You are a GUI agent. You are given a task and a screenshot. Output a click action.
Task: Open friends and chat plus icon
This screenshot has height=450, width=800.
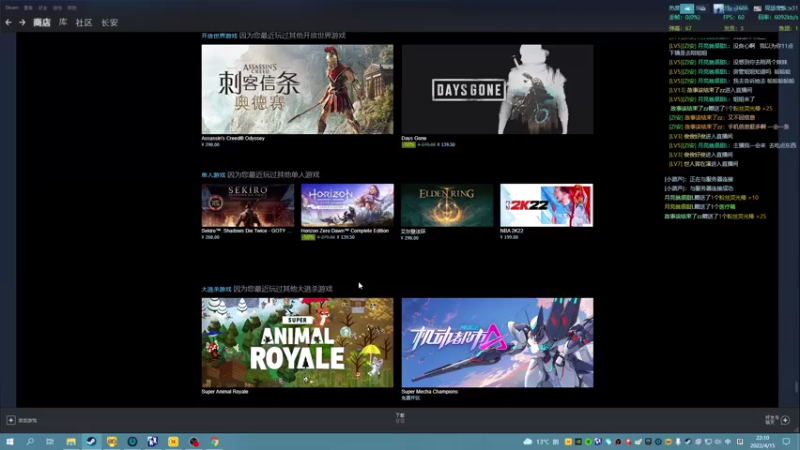click(x=785, y=420)
